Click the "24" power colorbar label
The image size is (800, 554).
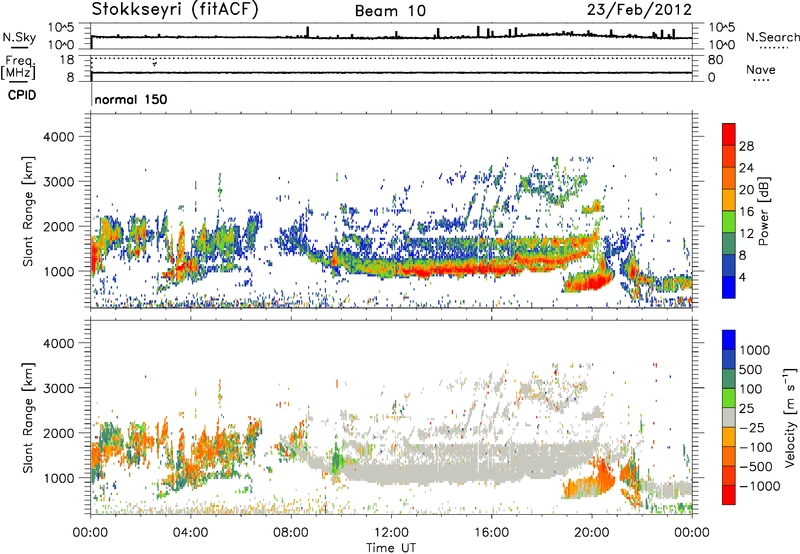746,168
